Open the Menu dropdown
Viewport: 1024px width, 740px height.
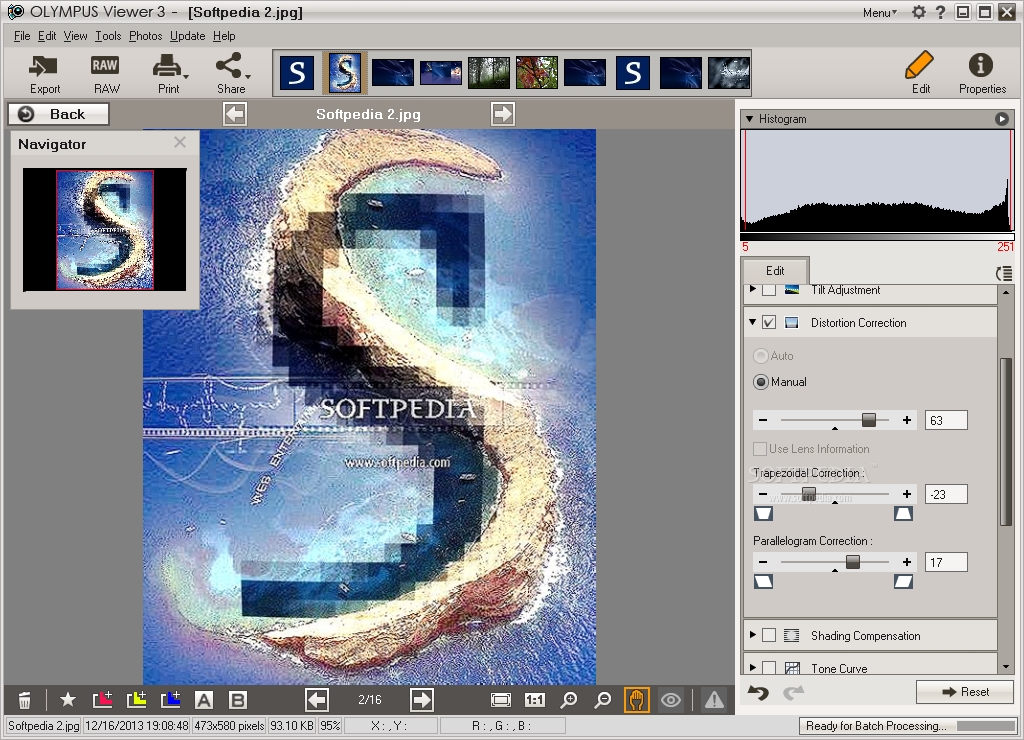[x=879, y=12]
